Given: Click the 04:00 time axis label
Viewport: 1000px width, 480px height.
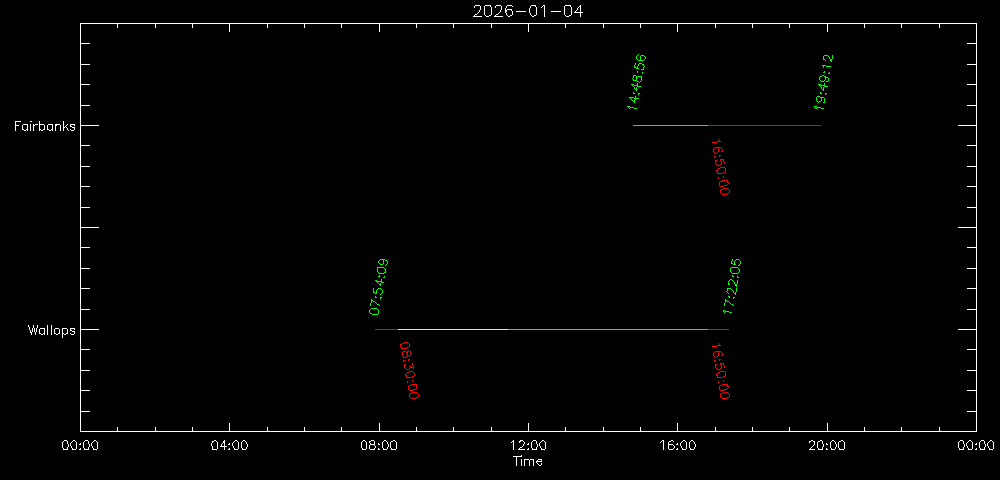Looking at the screenshot, I should [229, 447].
